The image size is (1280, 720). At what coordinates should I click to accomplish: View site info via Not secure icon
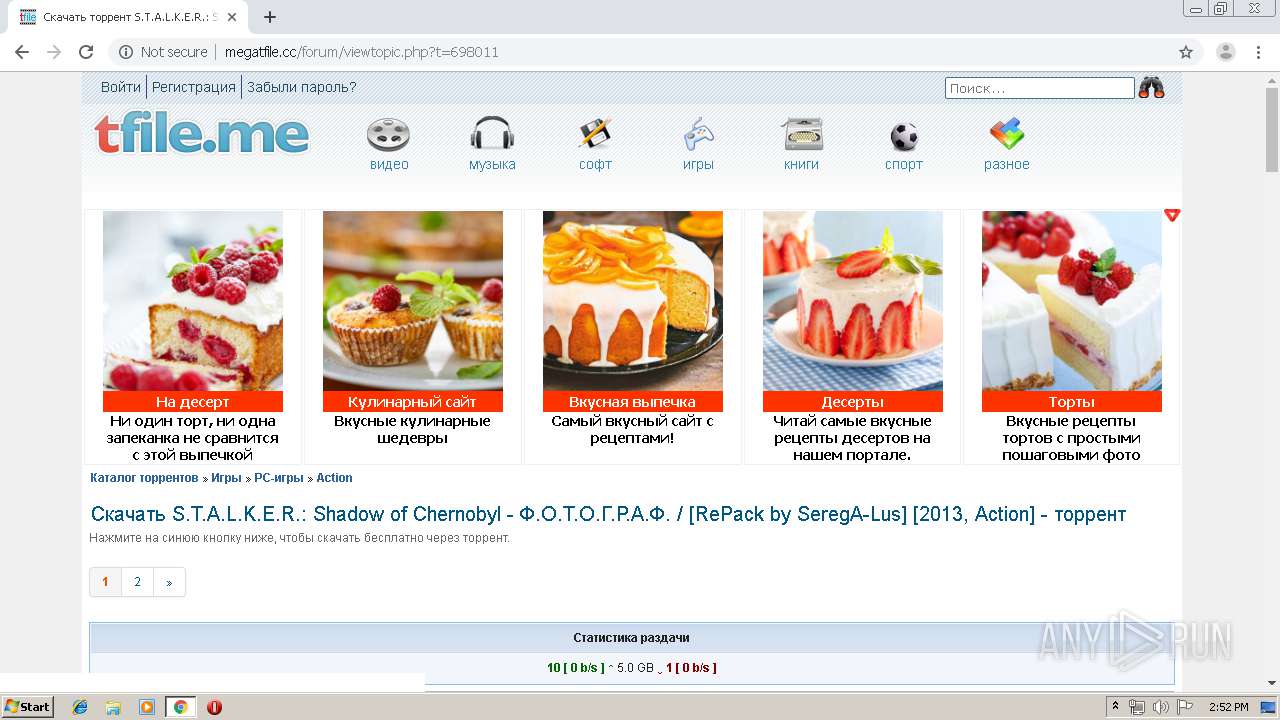126,52
